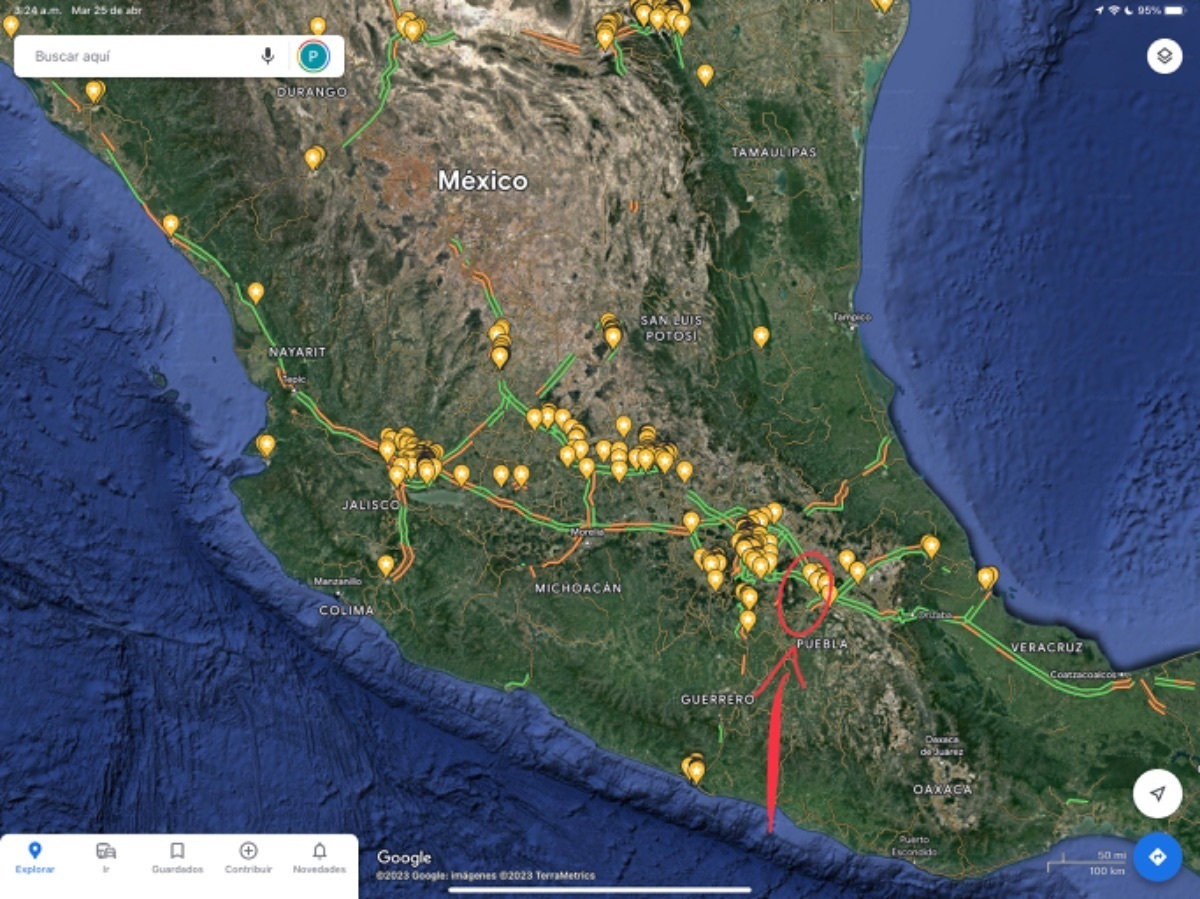Select the saved pin on Guerrero coast

(693, 768)
